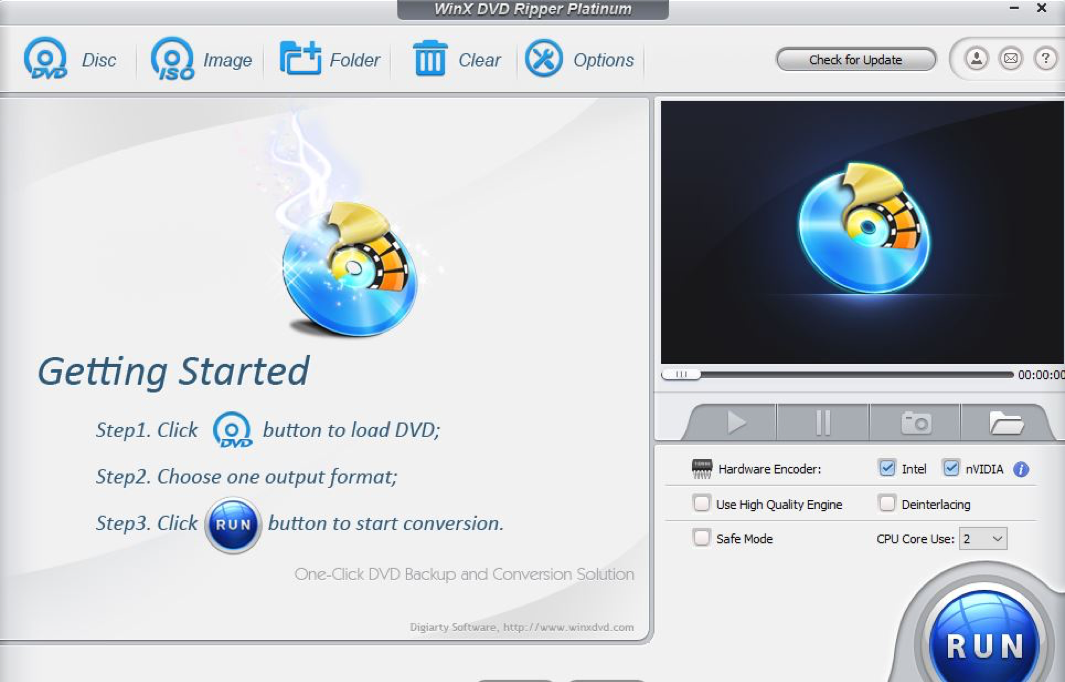This screenshot has width=1065, height=682.
Task: Load a DVD Folder
Action: (x=329, y=59)
